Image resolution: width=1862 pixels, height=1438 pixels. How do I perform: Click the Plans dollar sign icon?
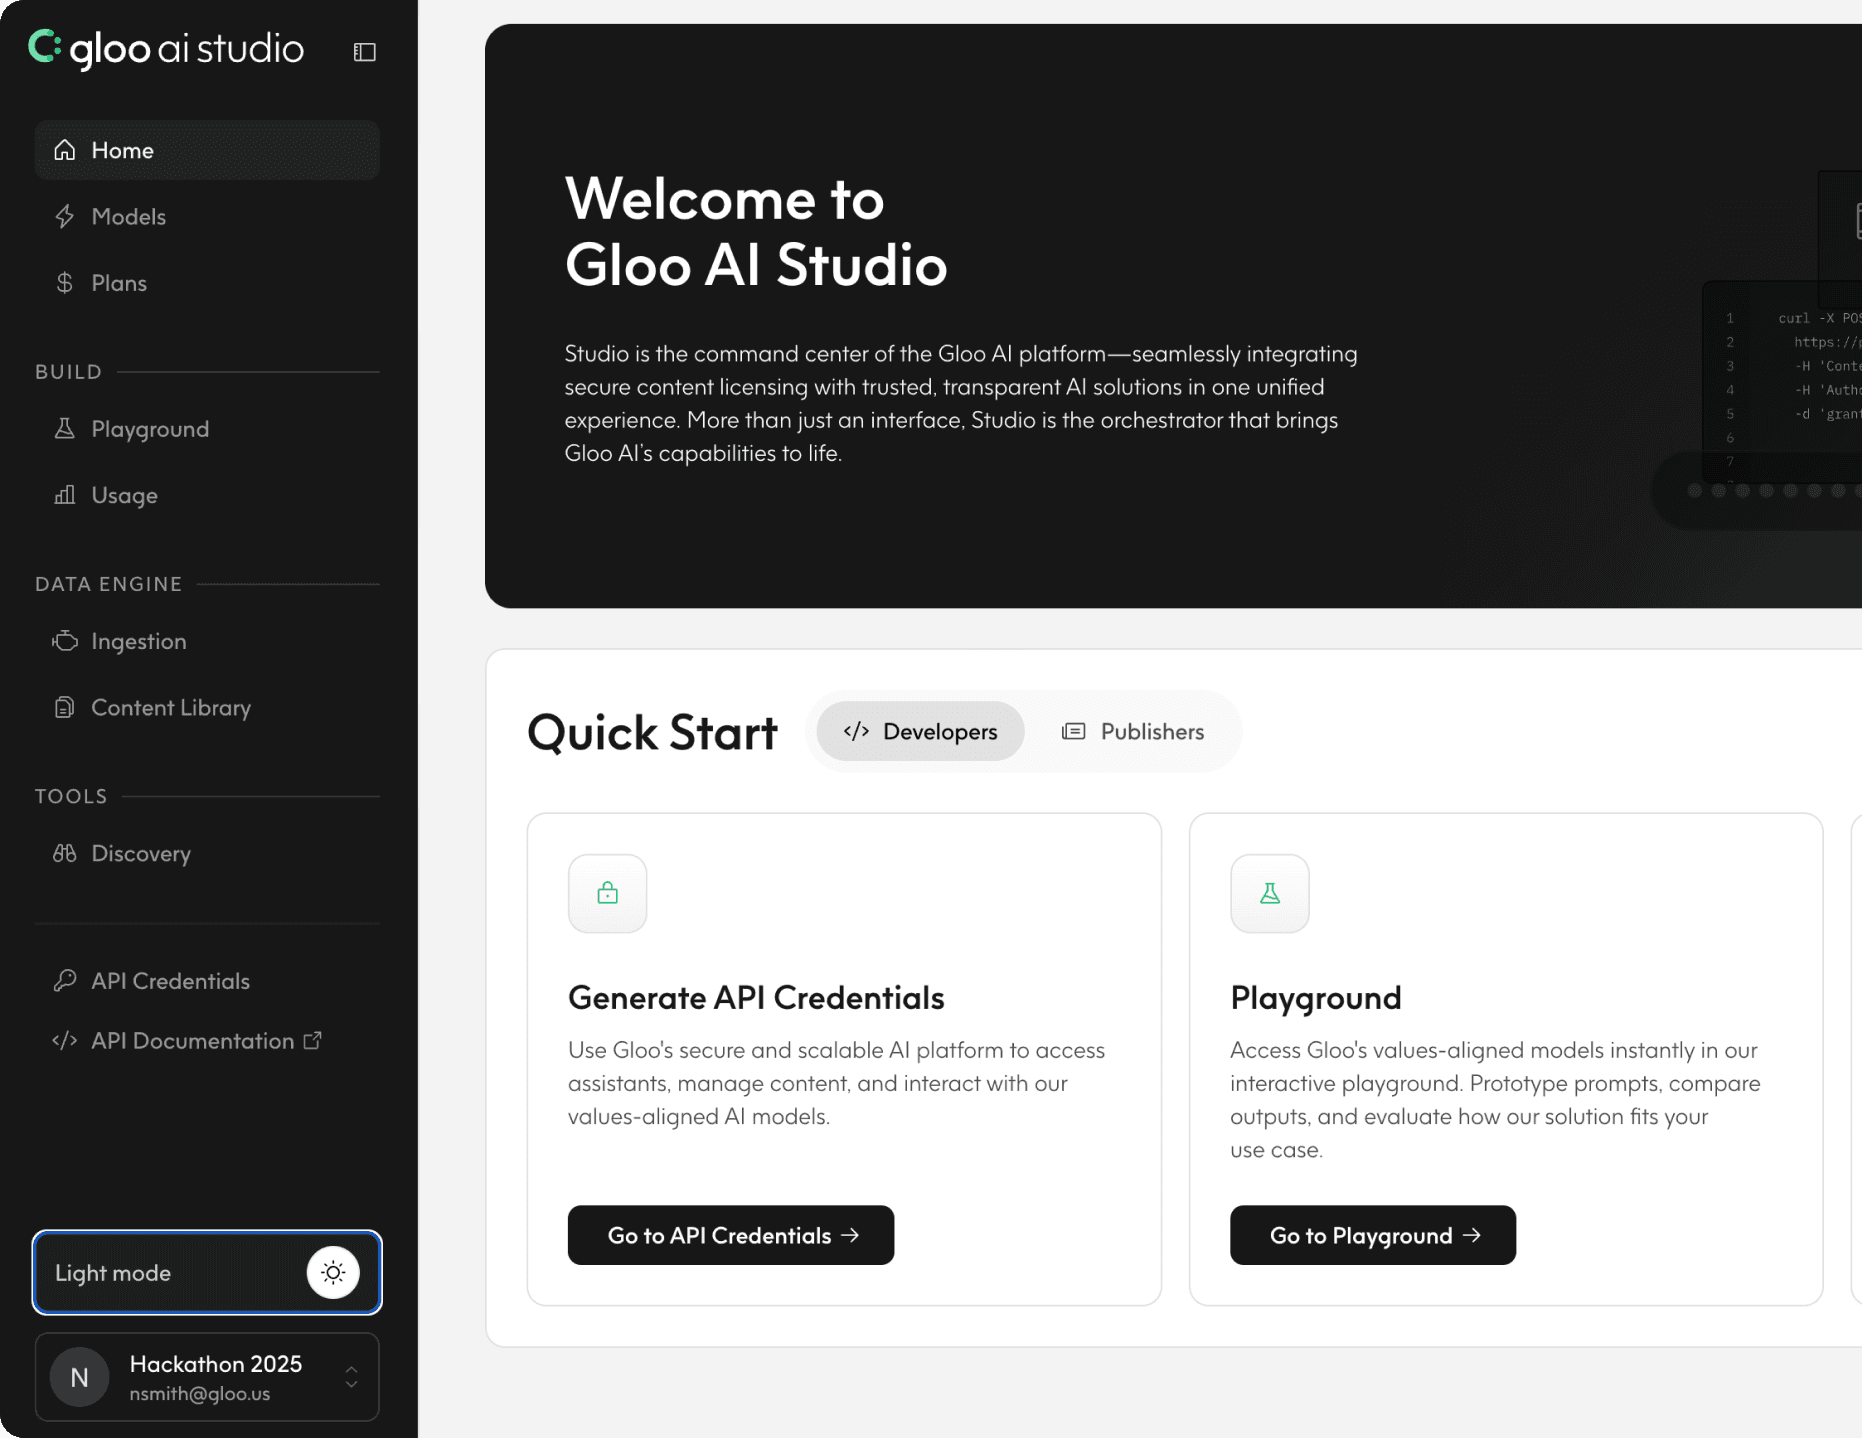tap(65, 283)
